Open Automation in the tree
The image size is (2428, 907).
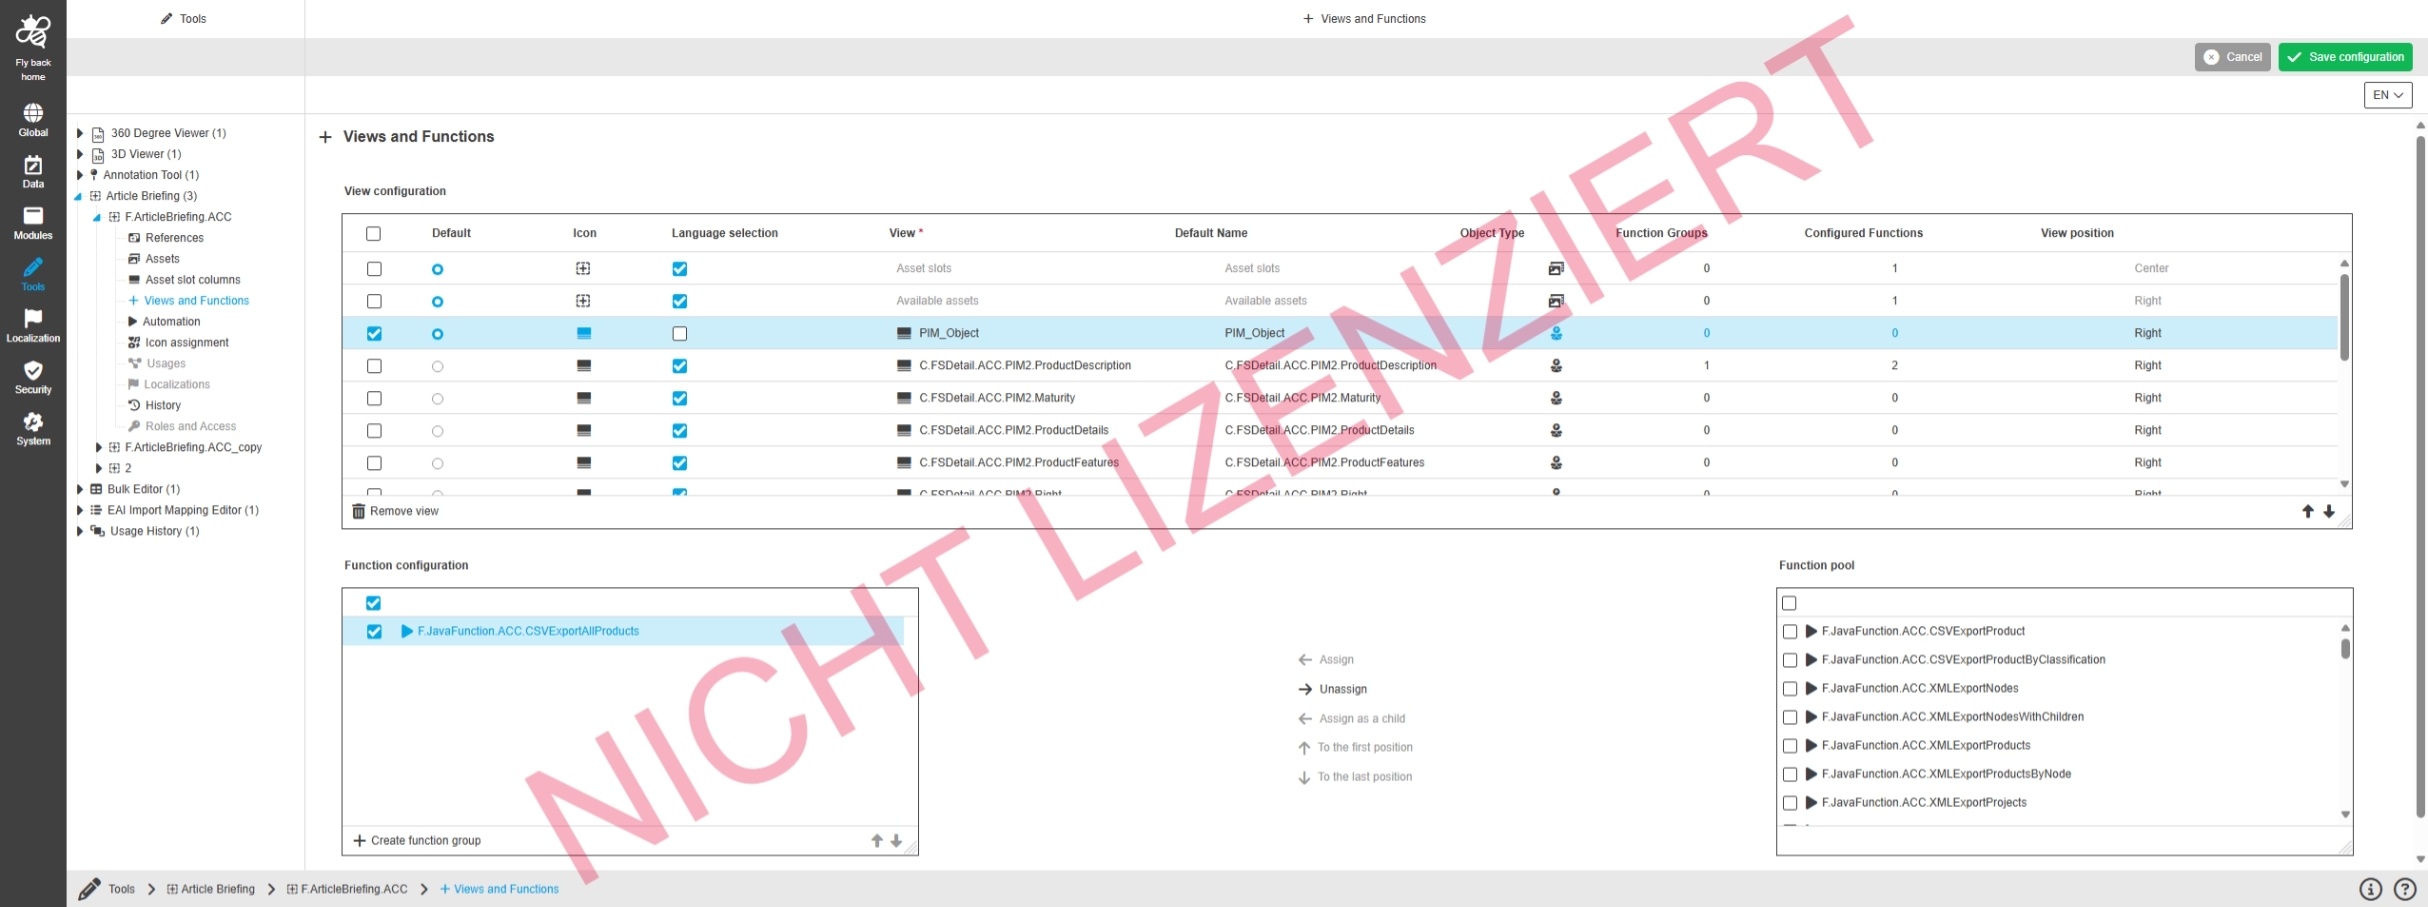[x=171, y=322]
